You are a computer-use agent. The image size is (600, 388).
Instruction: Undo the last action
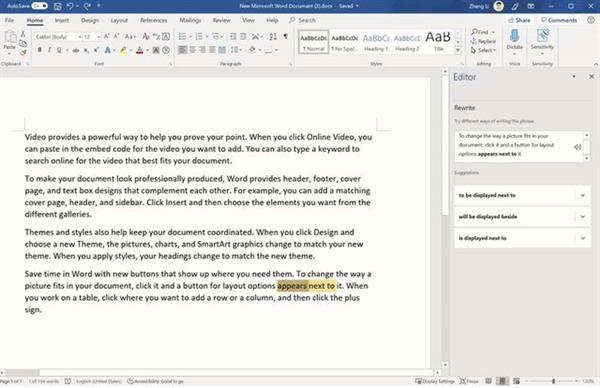70,6
